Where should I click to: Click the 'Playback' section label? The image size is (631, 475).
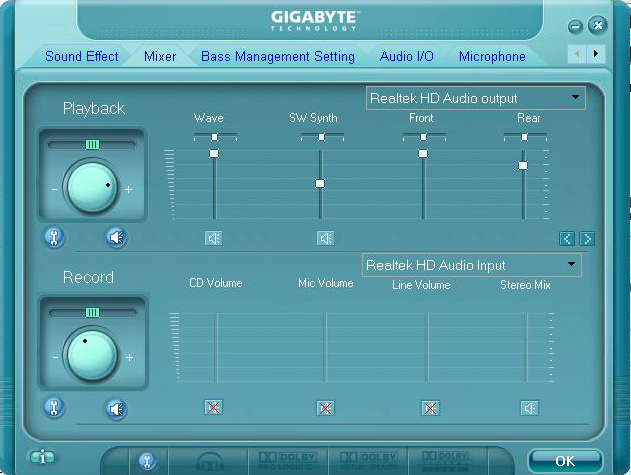click(x=94, y=109)
